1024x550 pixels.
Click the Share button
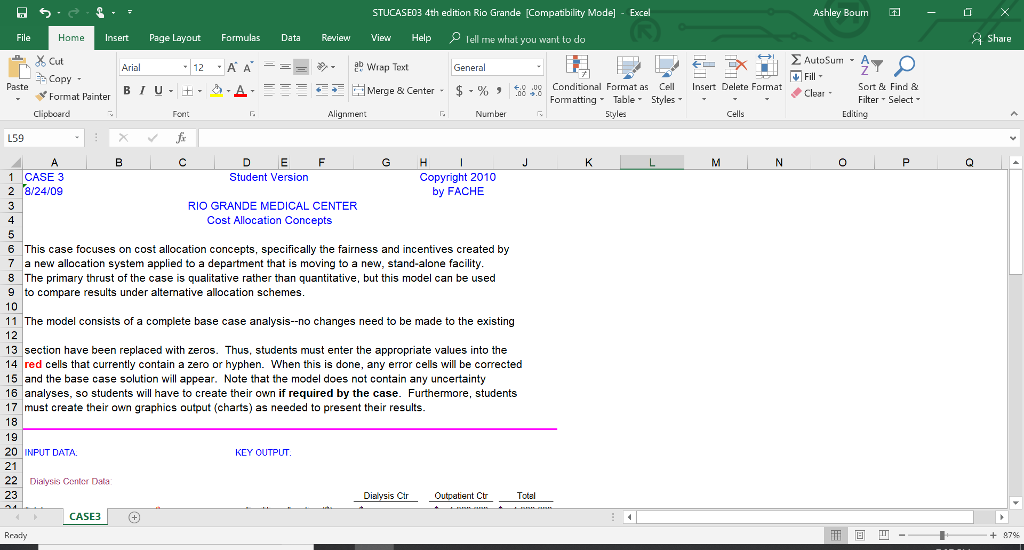991,39
